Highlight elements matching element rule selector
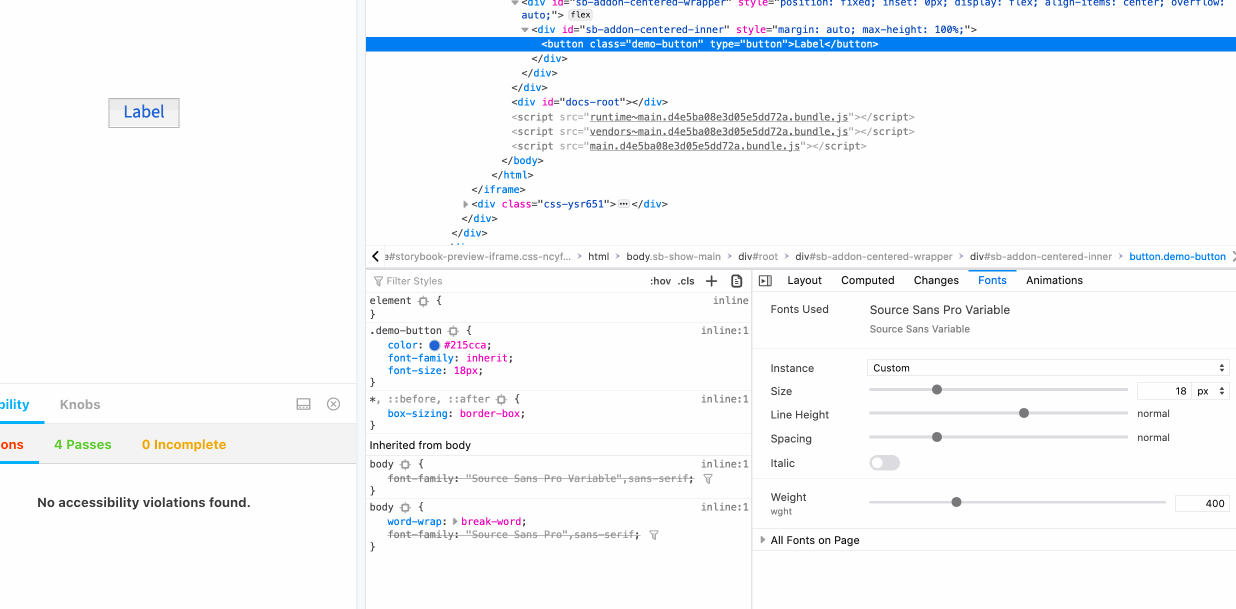Screen dimensions: 1236x609 (x=423, y=301)
